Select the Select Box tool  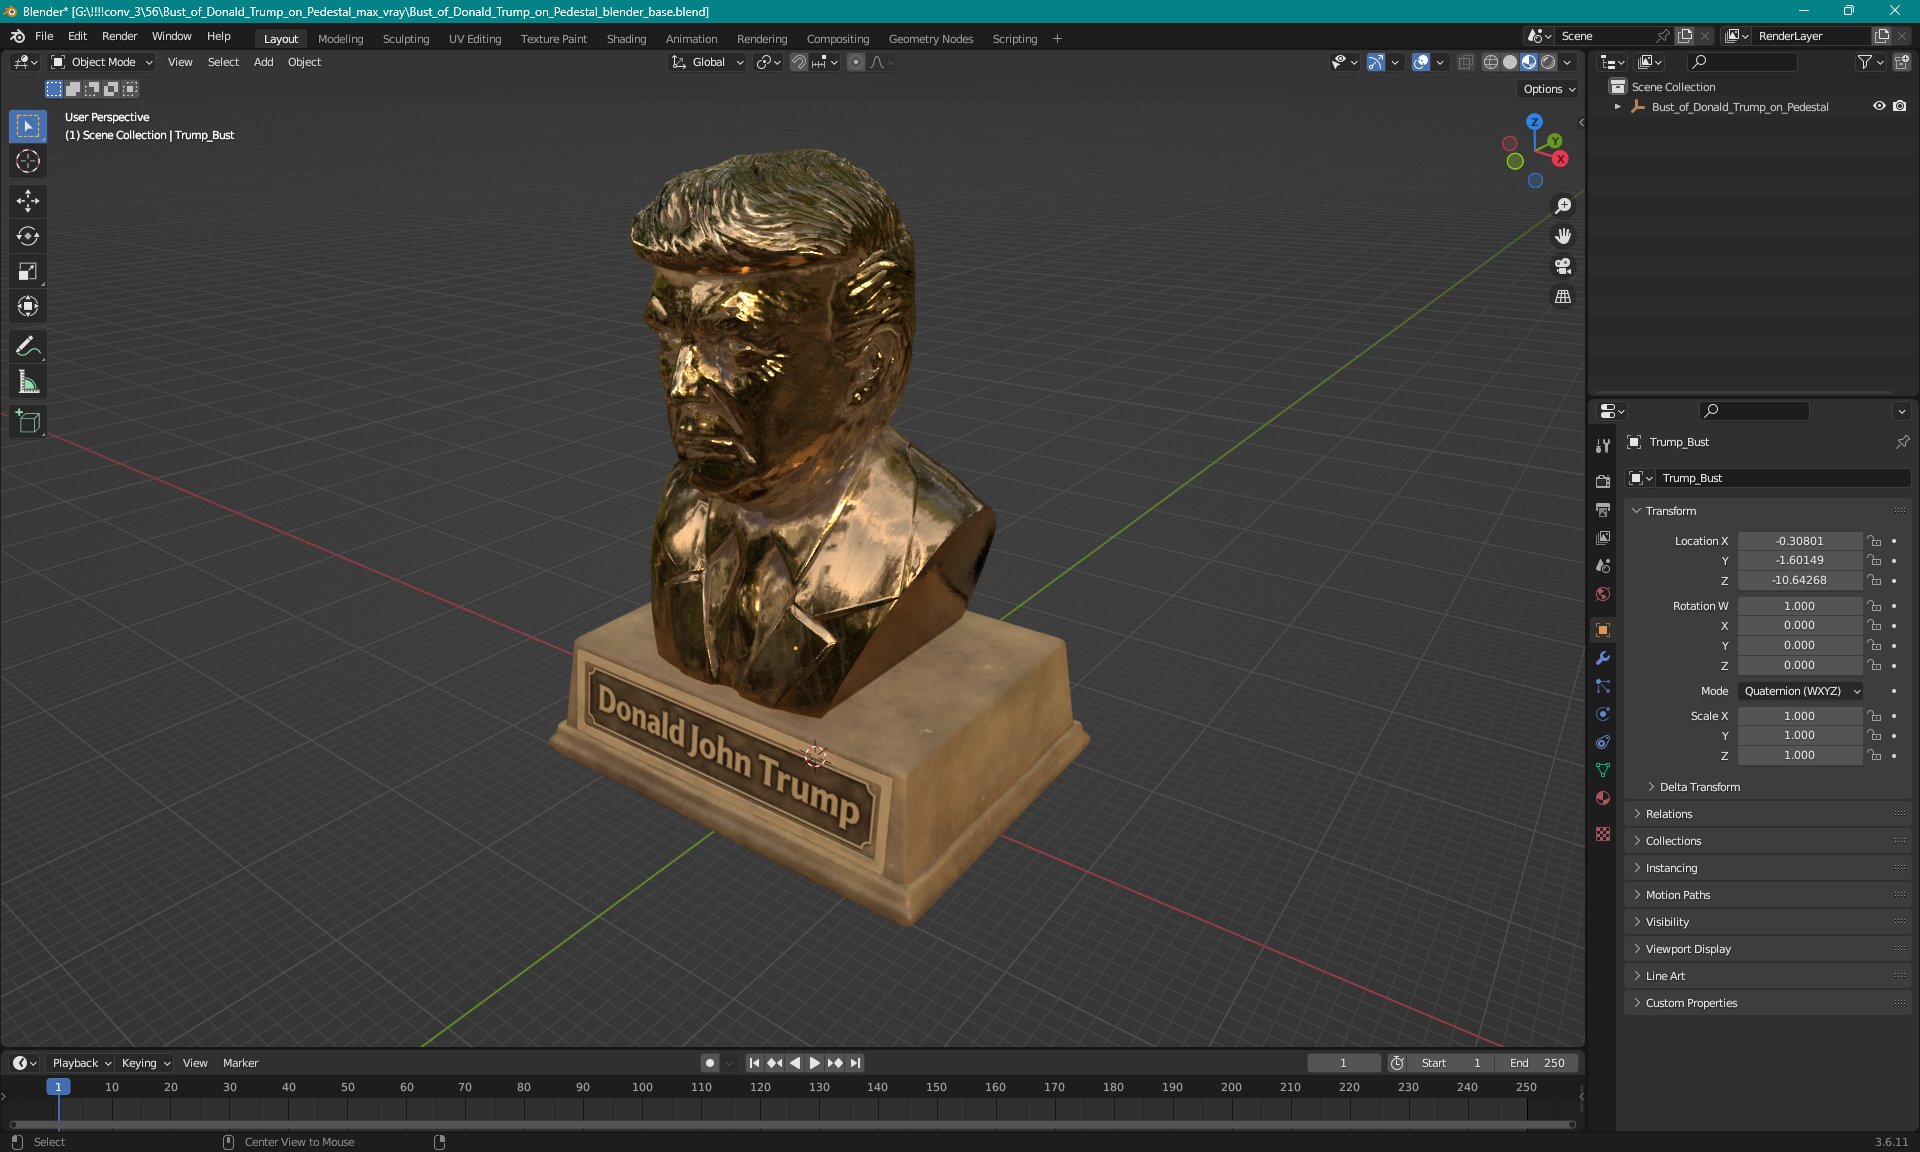(28, 126)
